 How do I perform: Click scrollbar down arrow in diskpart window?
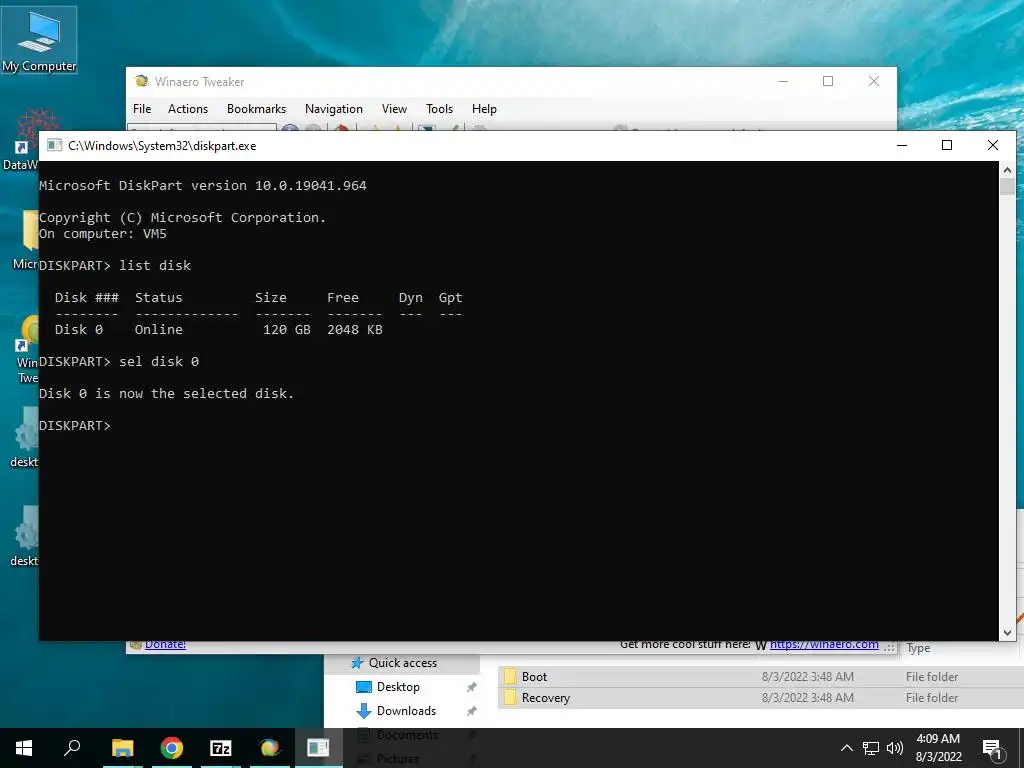[x=1007, y=632]
